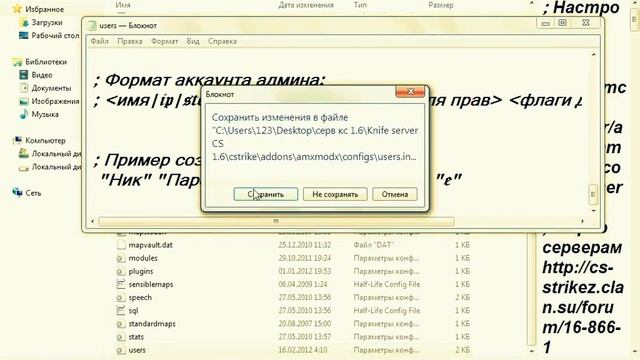Open the Вид menu in Notepad
The height and width of the screenshot is (360, 640).
click(x=193, y=41)
